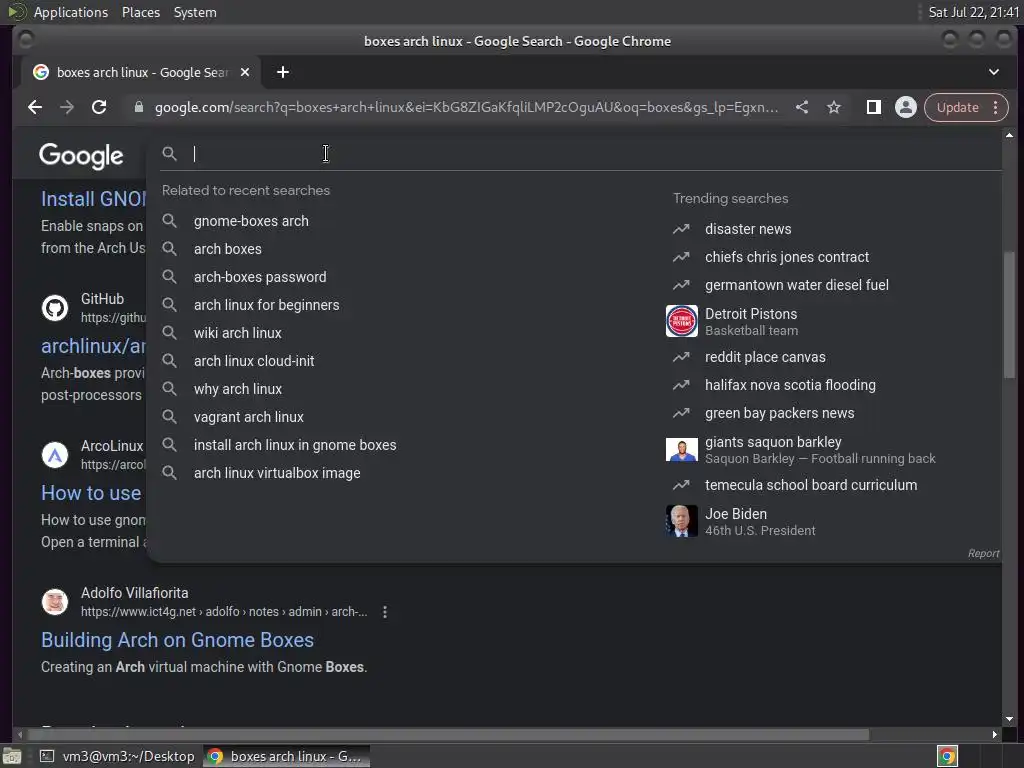Image resolution: width=1024 pixels, height=768 pixels.
Task: Click the GitHub favicon in results
Action: 55,308
